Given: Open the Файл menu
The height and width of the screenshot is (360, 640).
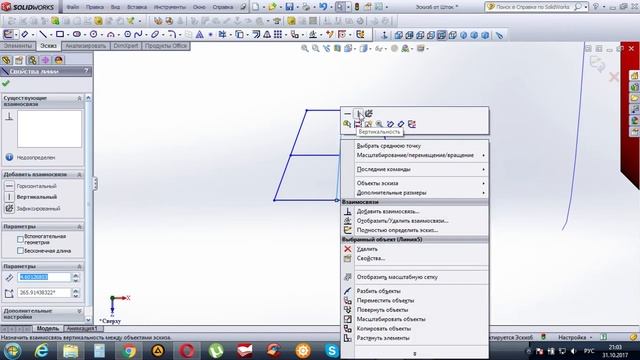Looking at the screenshot, I should click(x=73, y=7).
